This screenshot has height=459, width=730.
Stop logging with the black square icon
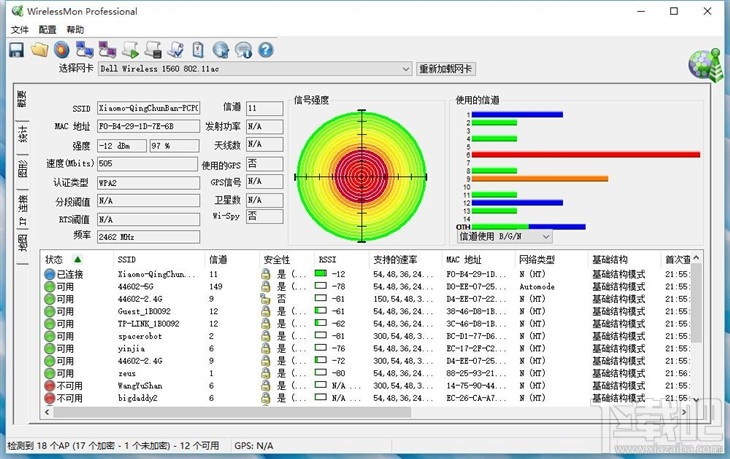pos(153,50)
